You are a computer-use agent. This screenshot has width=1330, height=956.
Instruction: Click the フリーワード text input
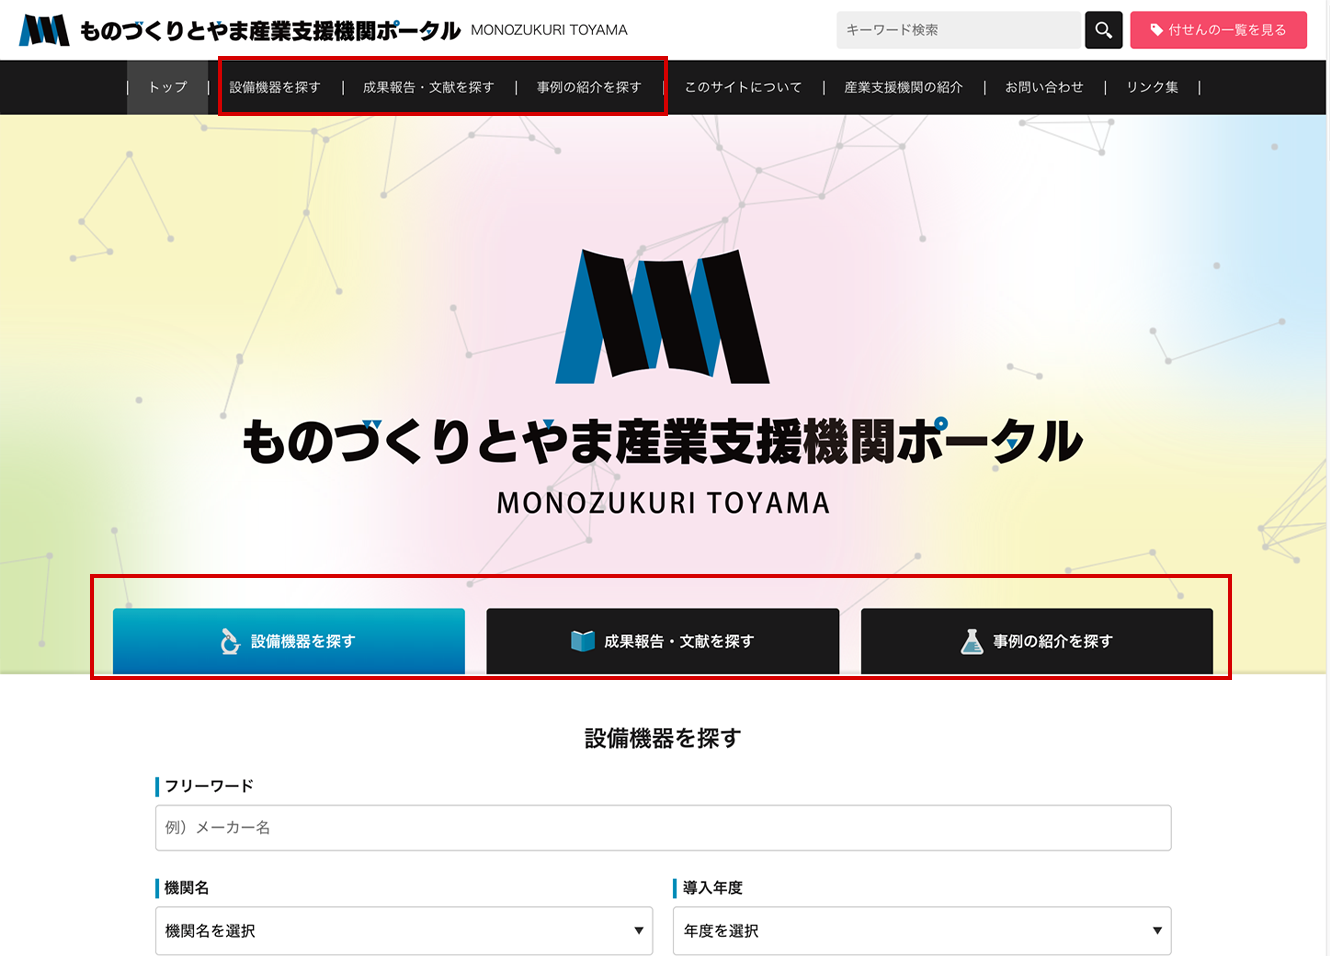[663, 828]
